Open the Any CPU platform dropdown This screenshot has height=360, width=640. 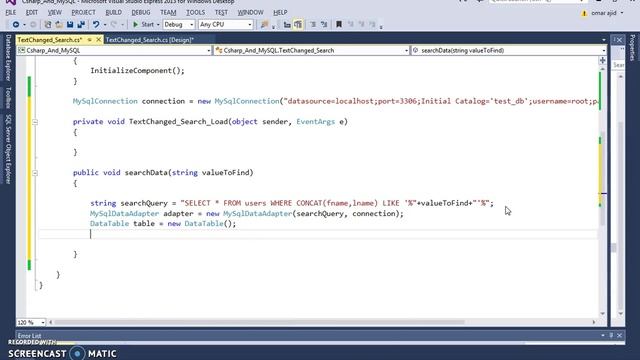[x=226, y=25]
